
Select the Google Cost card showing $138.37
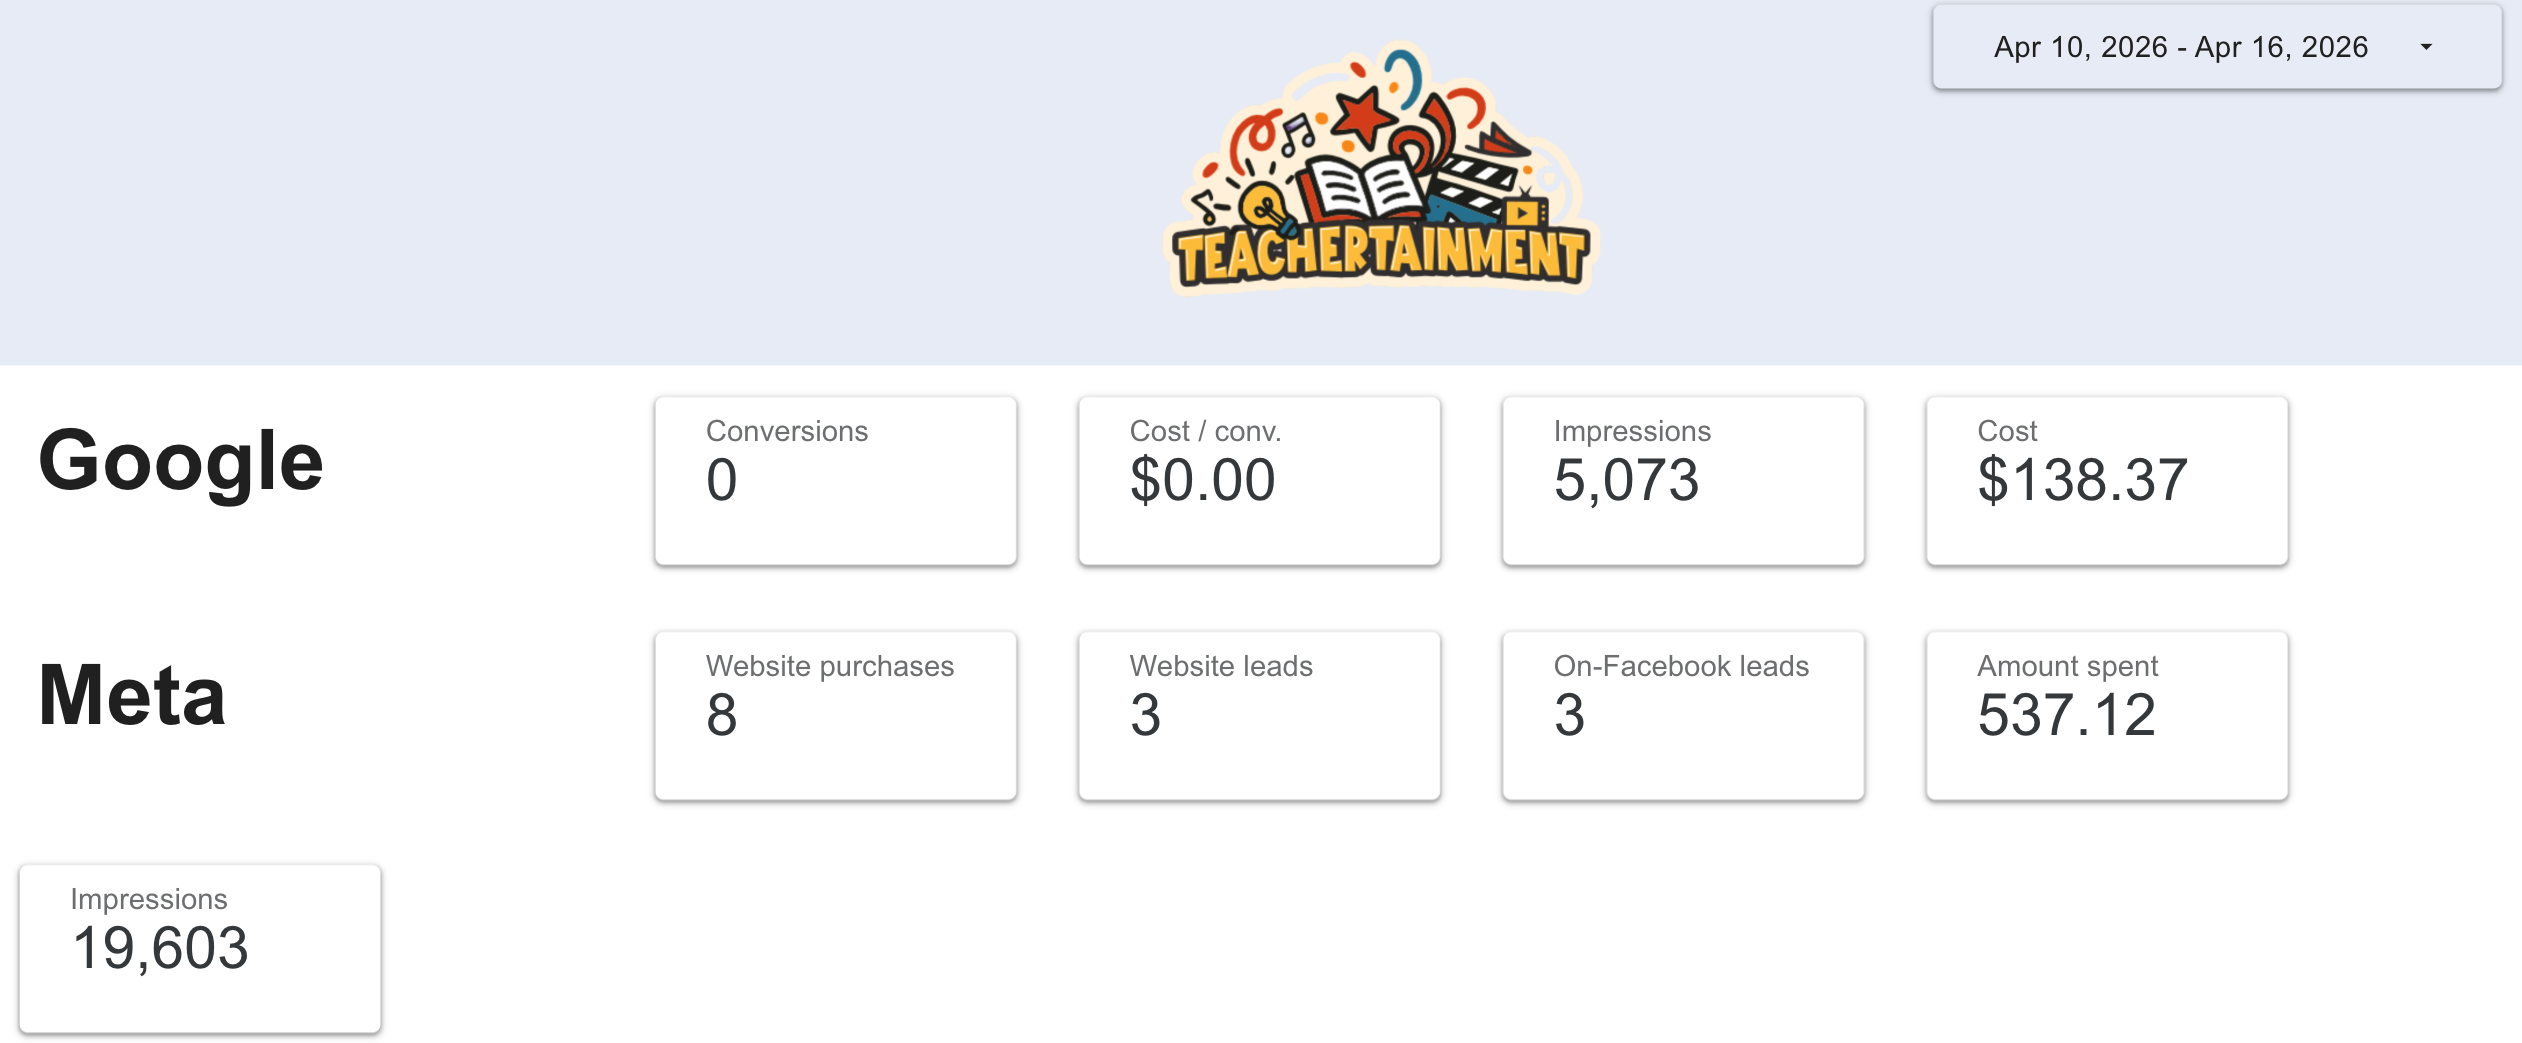click(x=2106, y=480)
